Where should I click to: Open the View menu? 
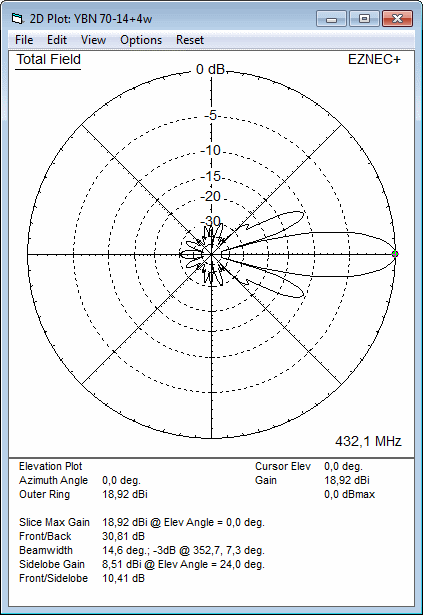[93, 40]
